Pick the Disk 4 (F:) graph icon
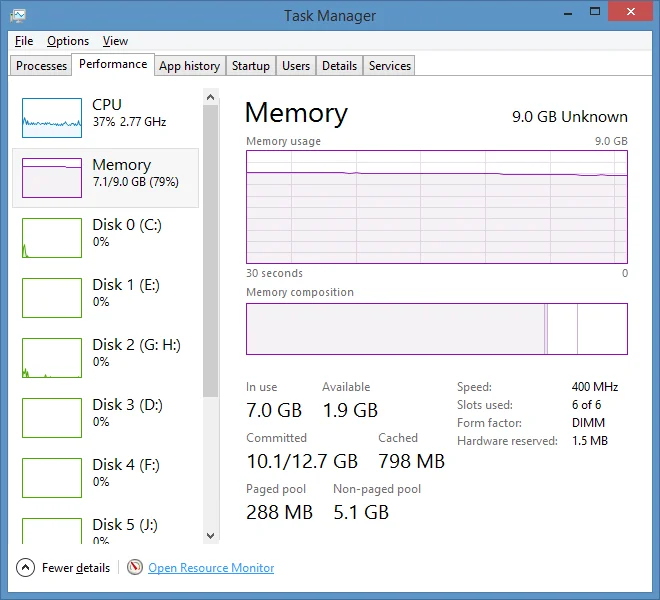Image resolution: width=660 pixels, height=600 pixels. coord(52,478)
